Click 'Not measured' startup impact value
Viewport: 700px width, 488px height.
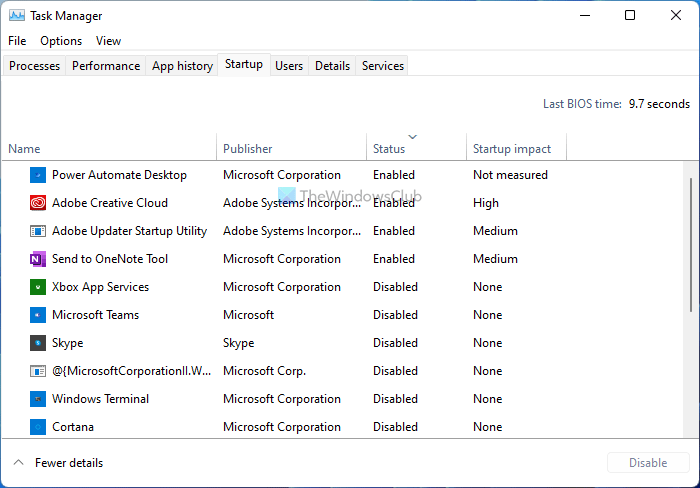pos(510,175)
